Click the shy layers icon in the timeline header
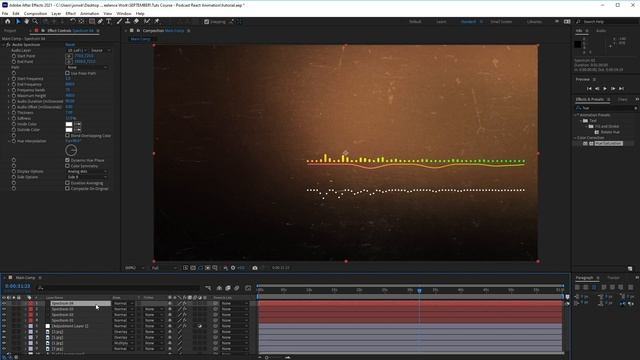Viewport: 640px width, 360px height. (219, 288)
